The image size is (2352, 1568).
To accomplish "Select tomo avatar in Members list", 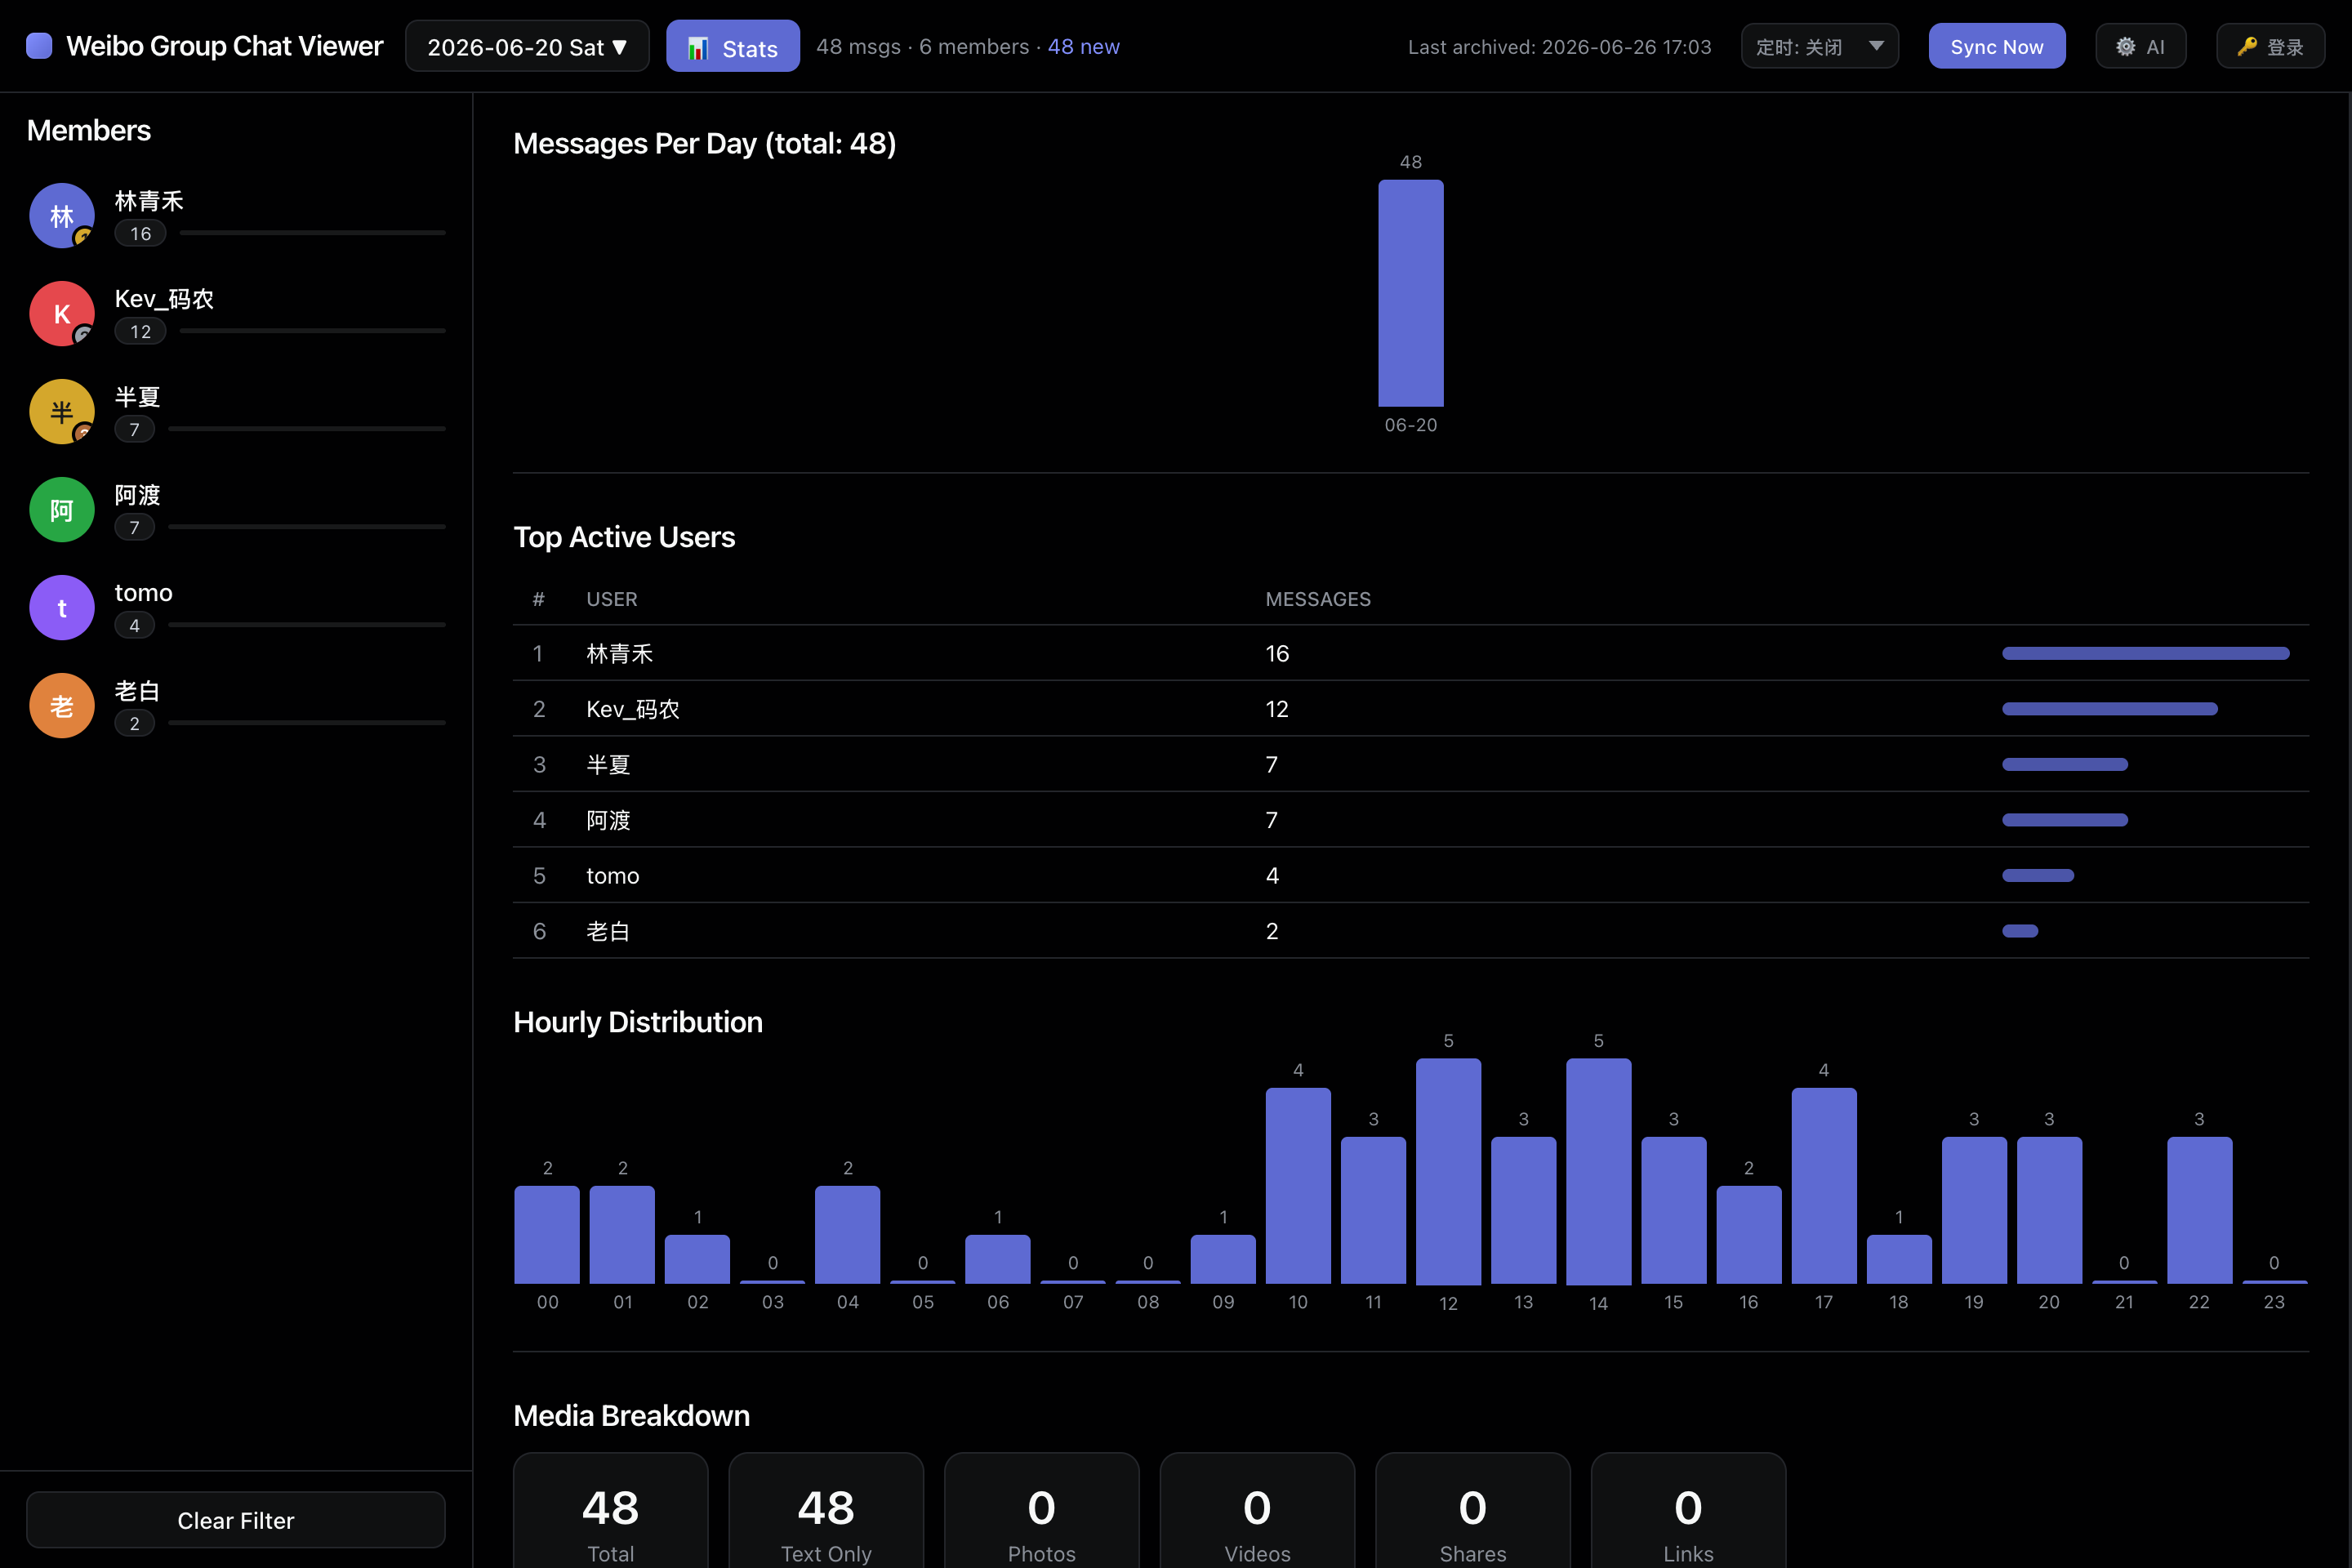I will [x=62, y=607].
